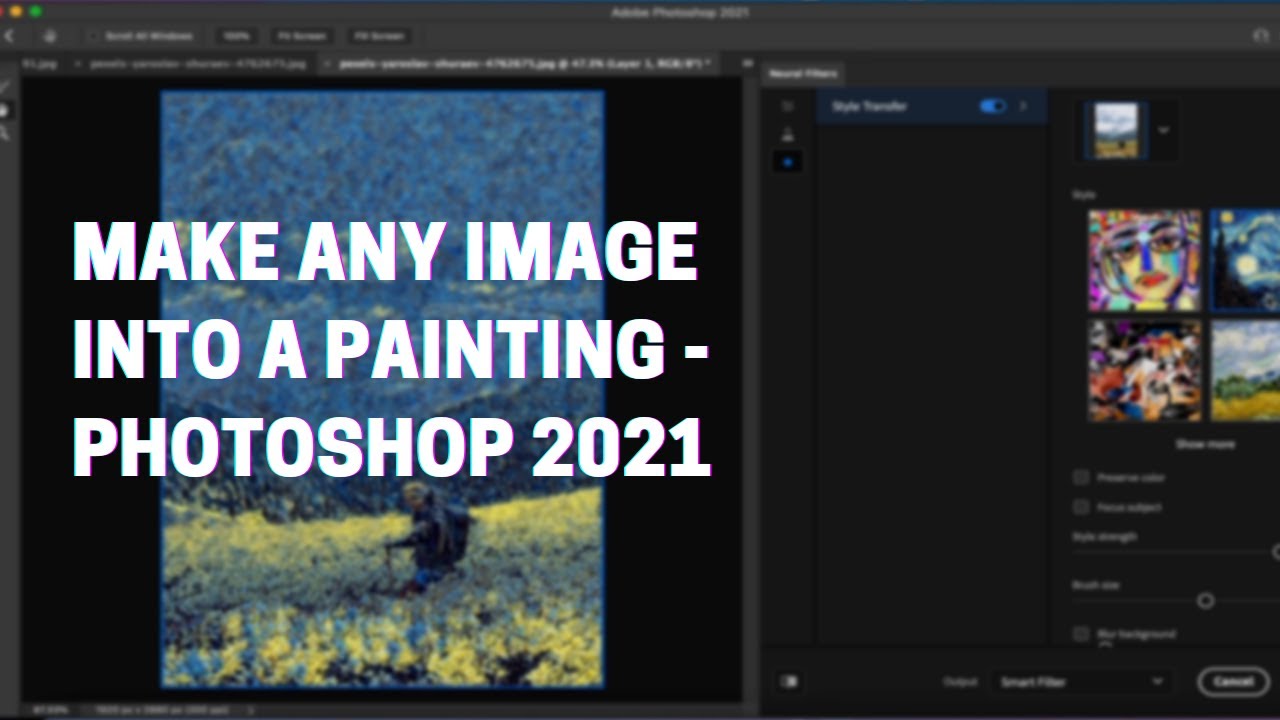Click the Brush size slider handle
This screenshot has height=720, width=1280.
(1205, 601)
